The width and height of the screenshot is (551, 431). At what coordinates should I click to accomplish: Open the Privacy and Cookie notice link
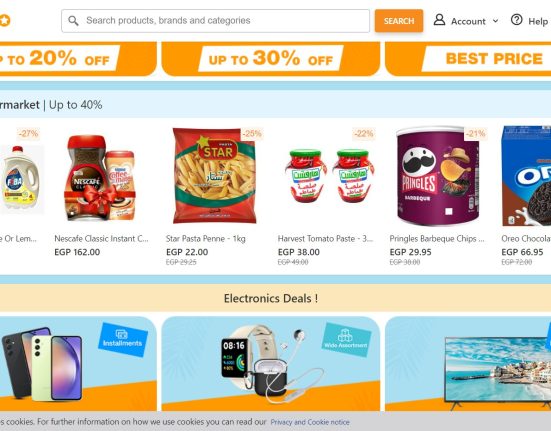[310, 422]
